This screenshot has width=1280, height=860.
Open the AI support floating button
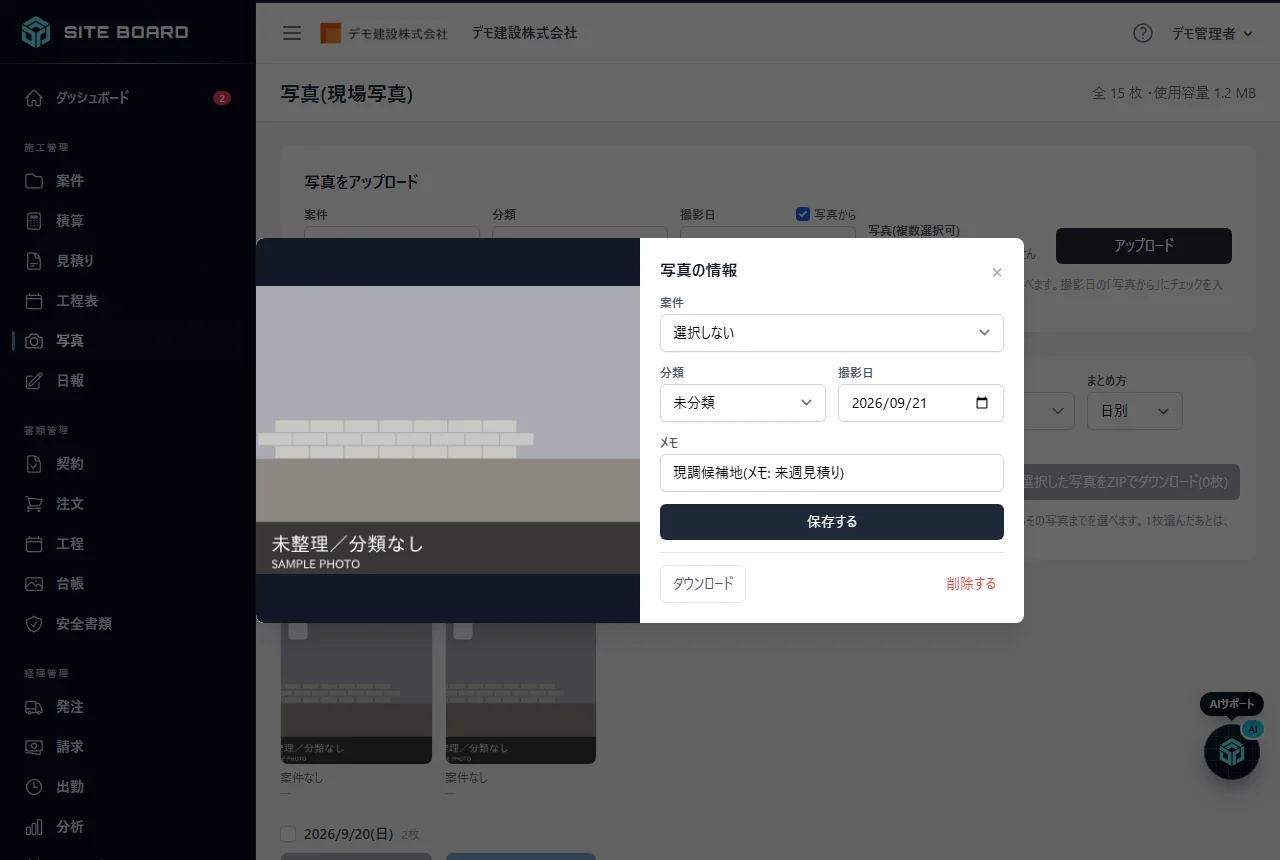[1232, 752]
